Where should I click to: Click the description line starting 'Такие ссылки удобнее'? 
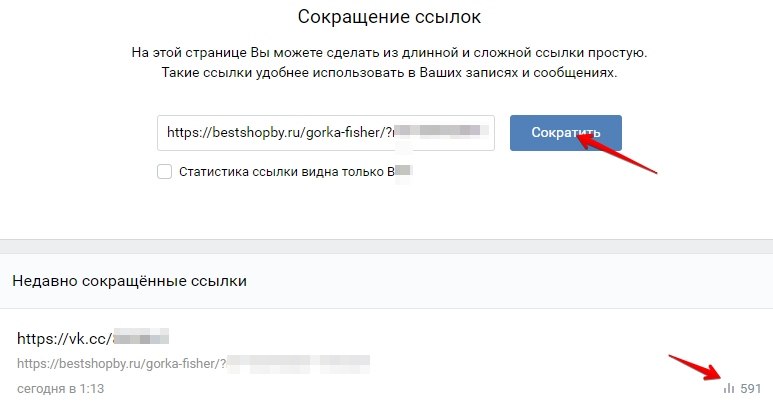386,72
